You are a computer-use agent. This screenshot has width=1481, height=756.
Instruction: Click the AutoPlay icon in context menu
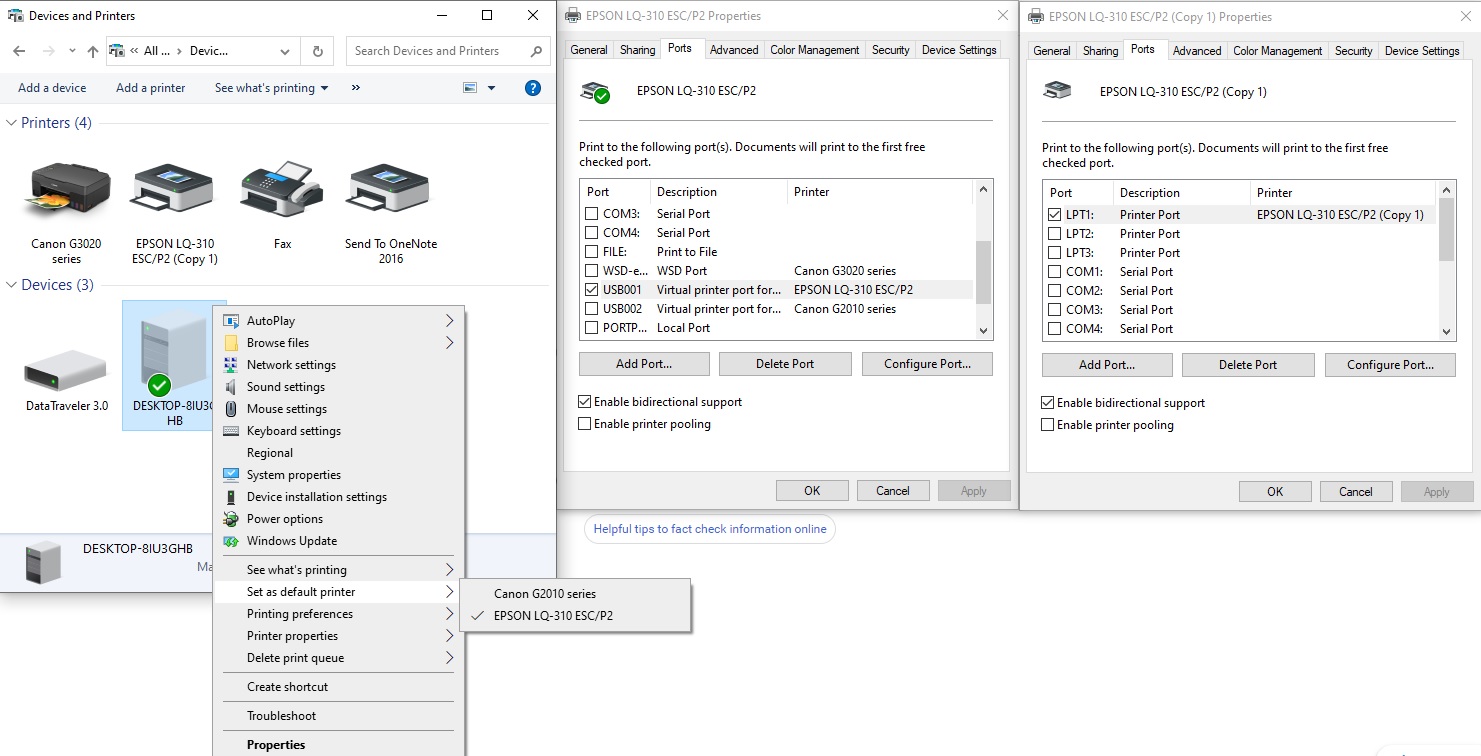coord(231,321)
